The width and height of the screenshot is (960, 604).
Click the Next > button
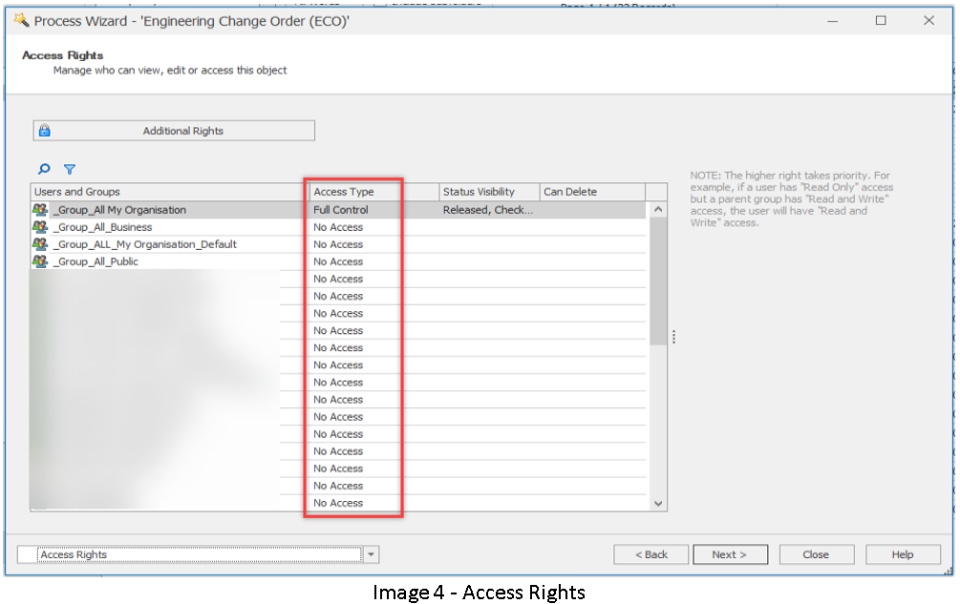coord(730,554)
